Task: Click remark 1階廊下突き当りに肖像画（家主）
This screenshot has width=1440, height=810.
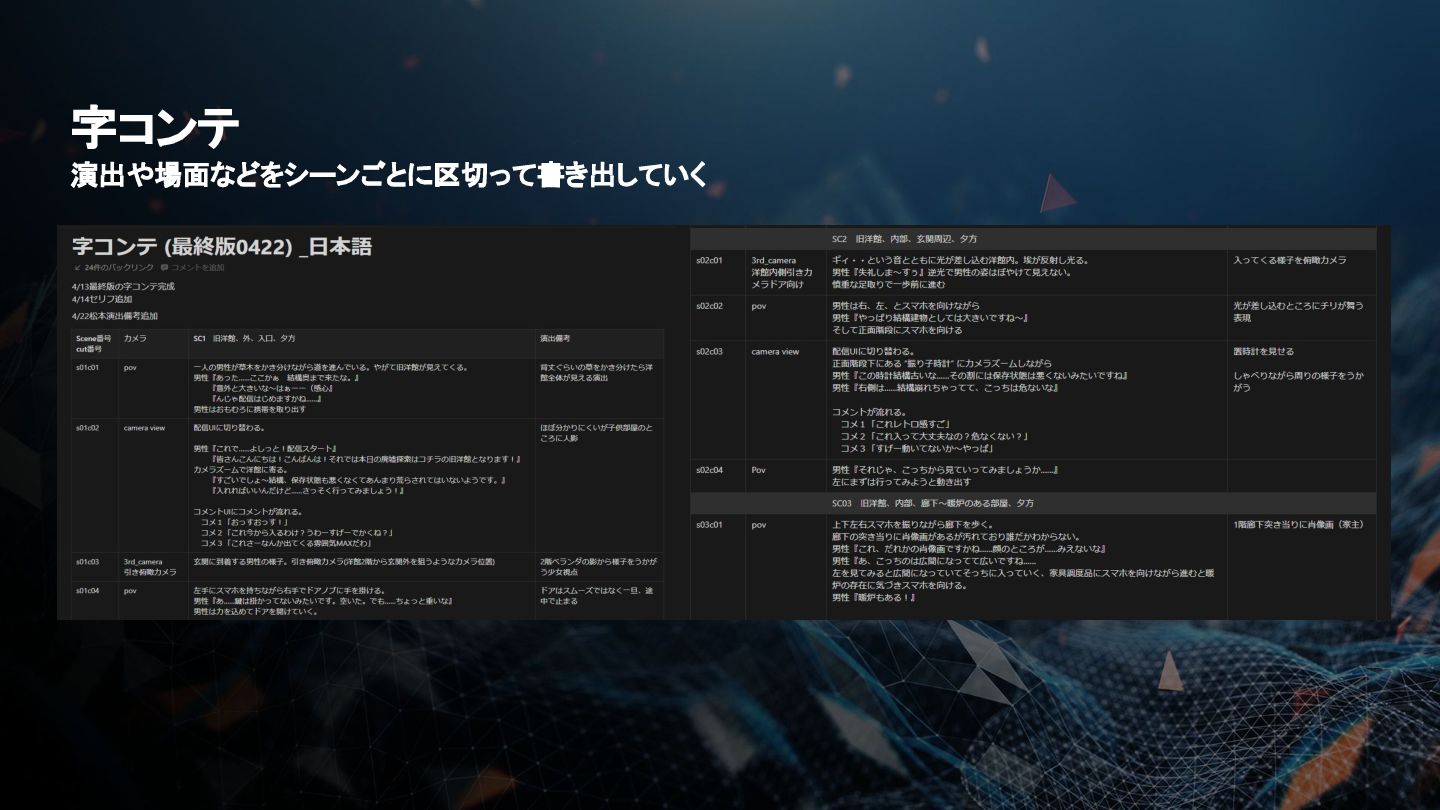Action: click(1298, 524)
